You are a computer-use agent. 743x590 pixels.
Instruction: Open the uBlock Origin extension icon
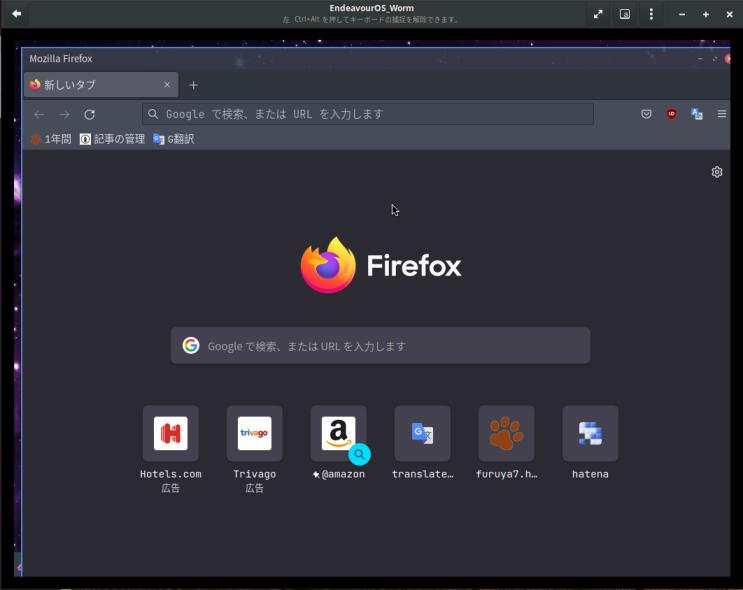point(671,114)
